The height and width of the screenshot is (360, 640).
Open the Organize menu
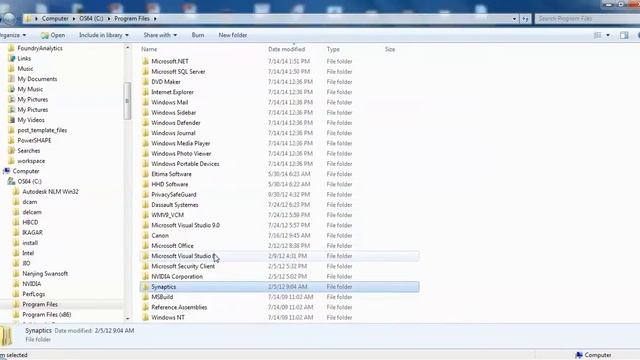[x=13, y=35]
